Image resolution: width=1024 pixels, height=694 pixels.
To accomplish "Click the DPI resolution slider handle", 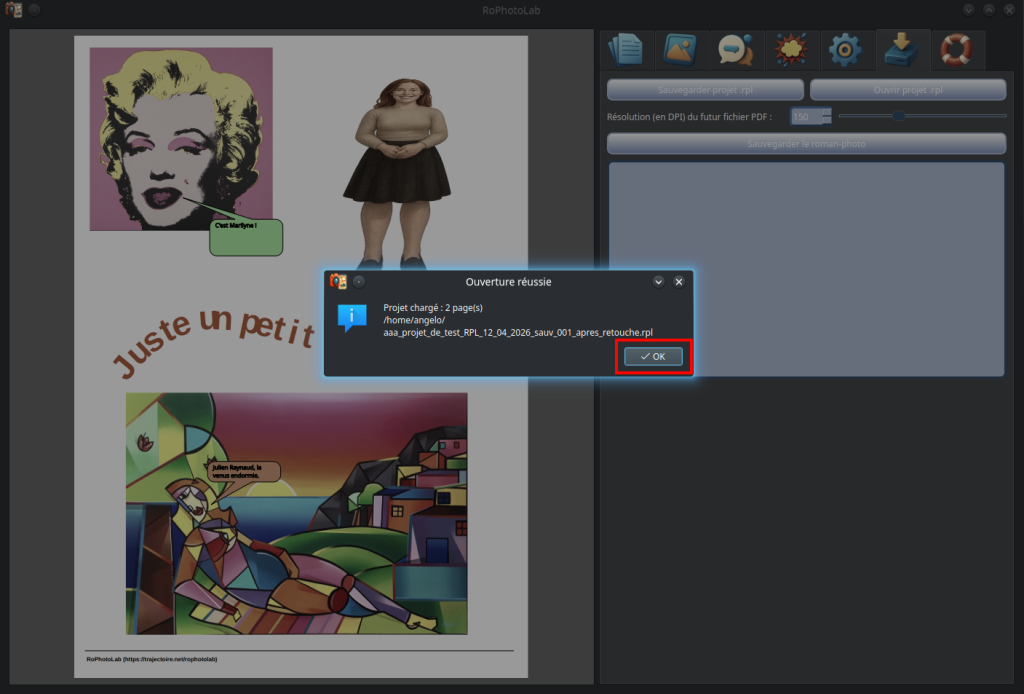I will pos(899,116).
